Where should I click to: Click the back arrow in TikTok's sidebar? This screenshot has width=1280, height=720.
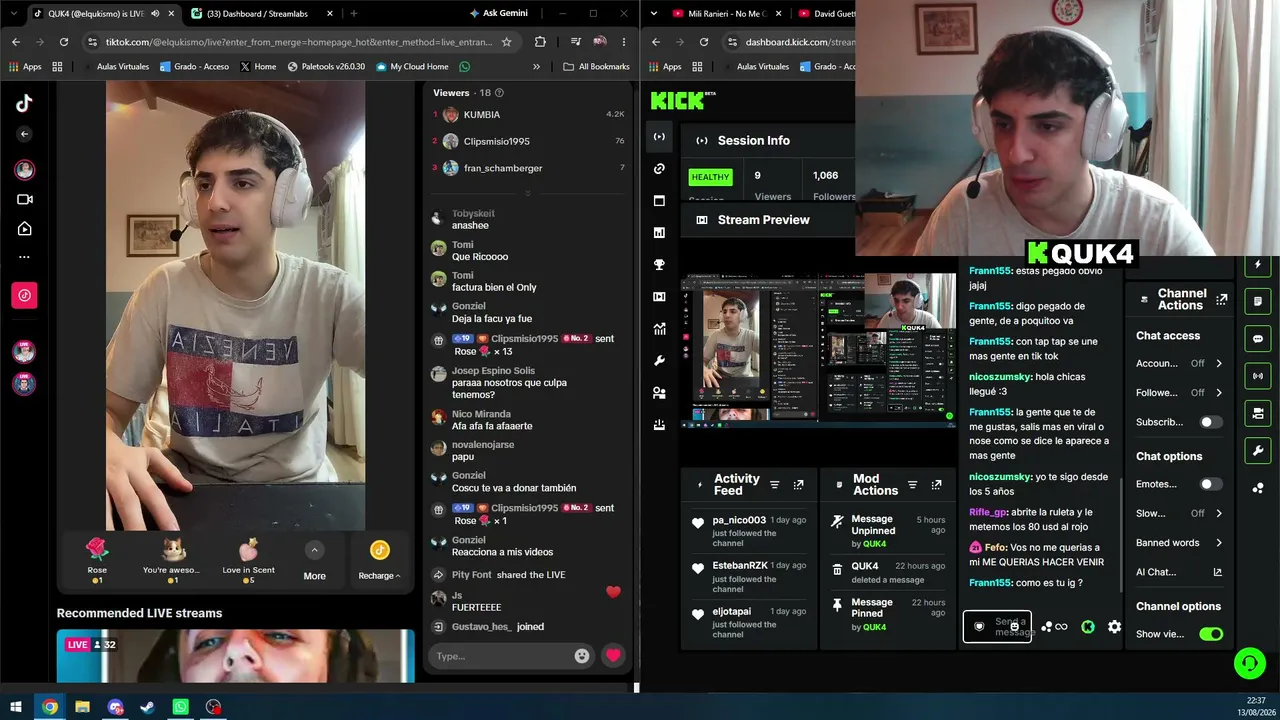click(25, 134)
